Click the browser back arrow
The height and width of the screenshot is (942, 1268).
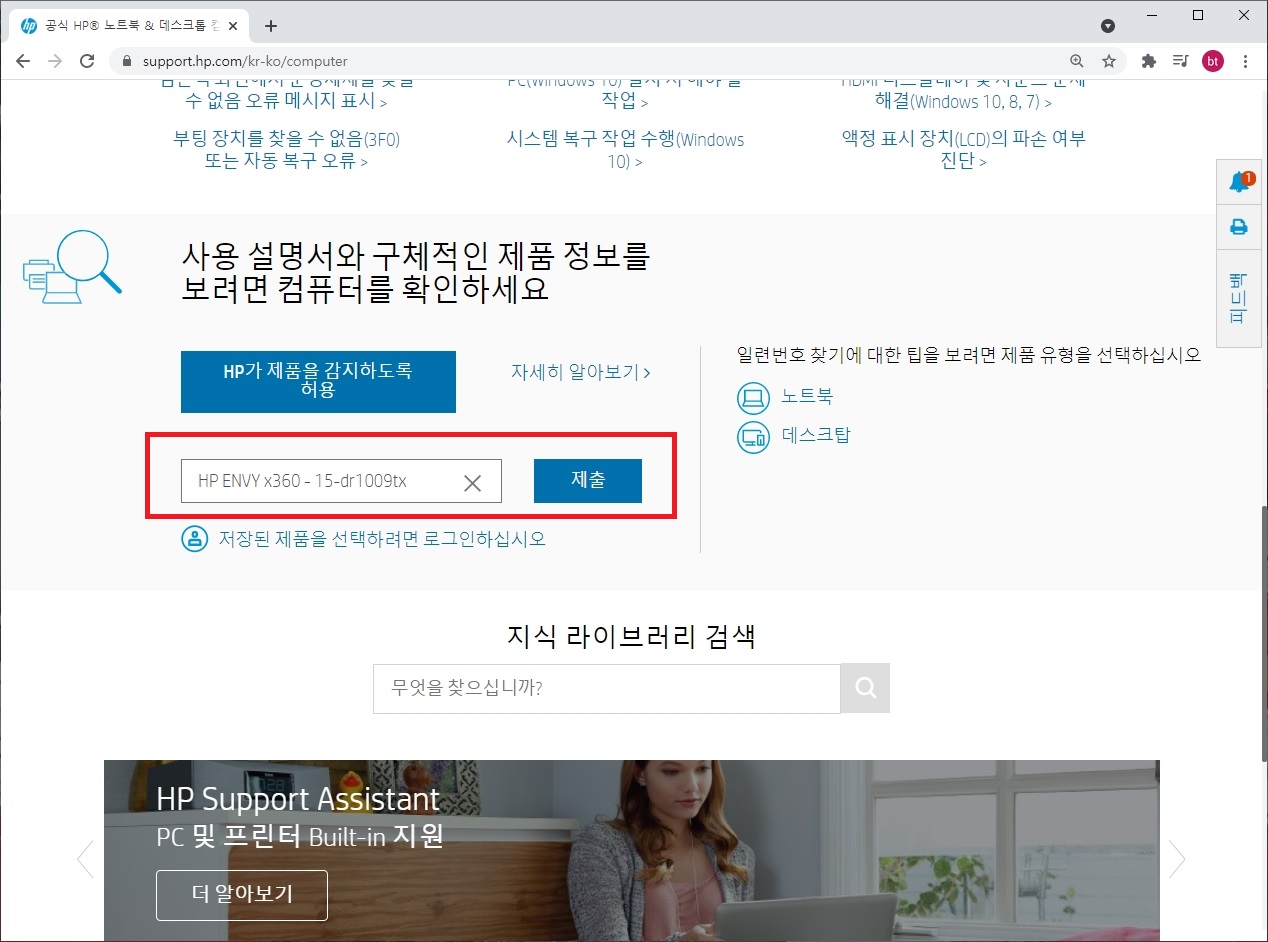[23, 61]
